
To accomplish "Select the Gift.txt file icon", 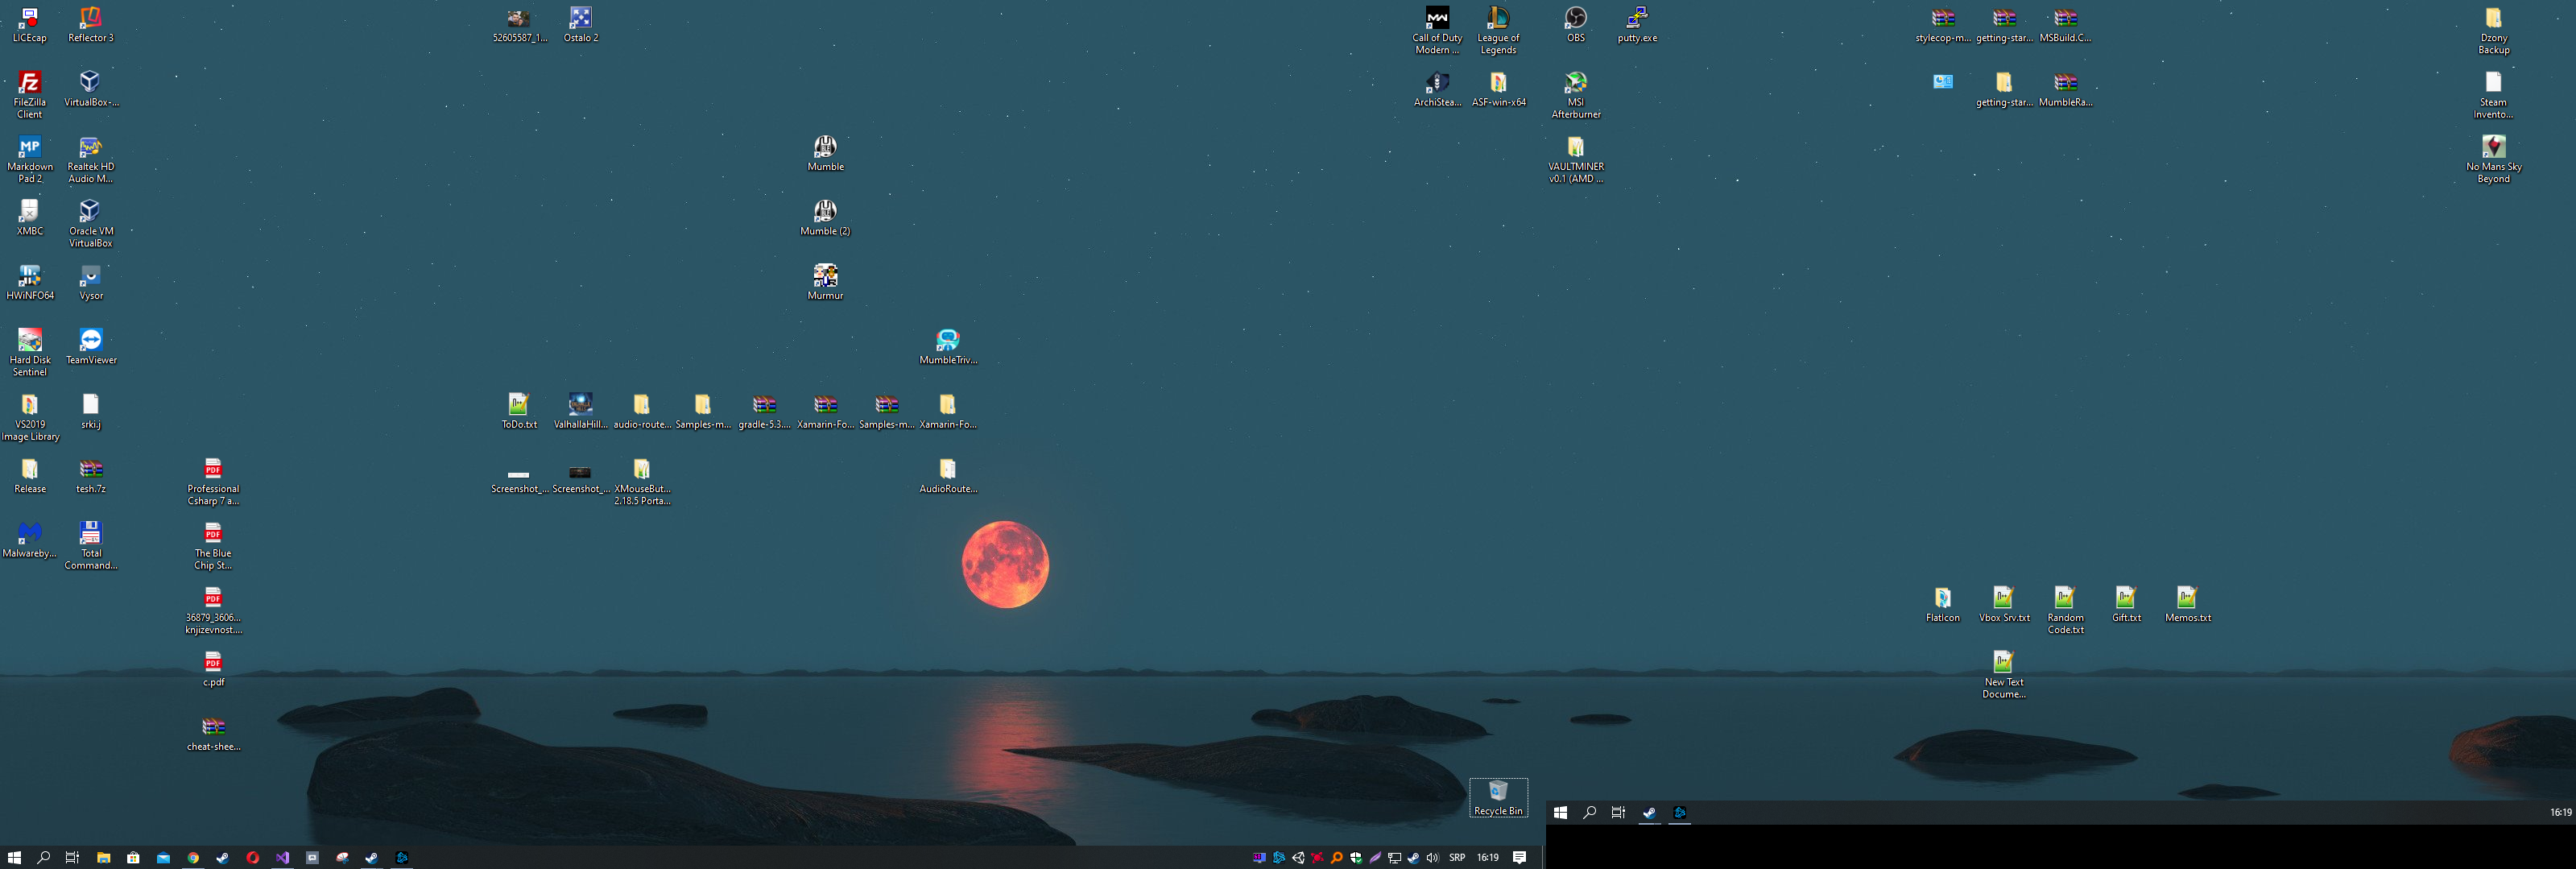I will 2126,605.
